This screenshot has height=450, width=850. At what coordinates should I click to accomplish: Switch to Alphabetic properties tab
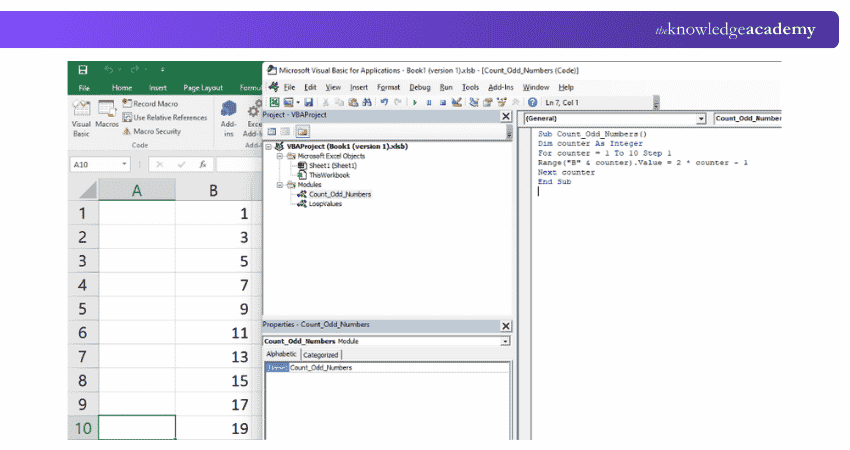tap(281, 354)
